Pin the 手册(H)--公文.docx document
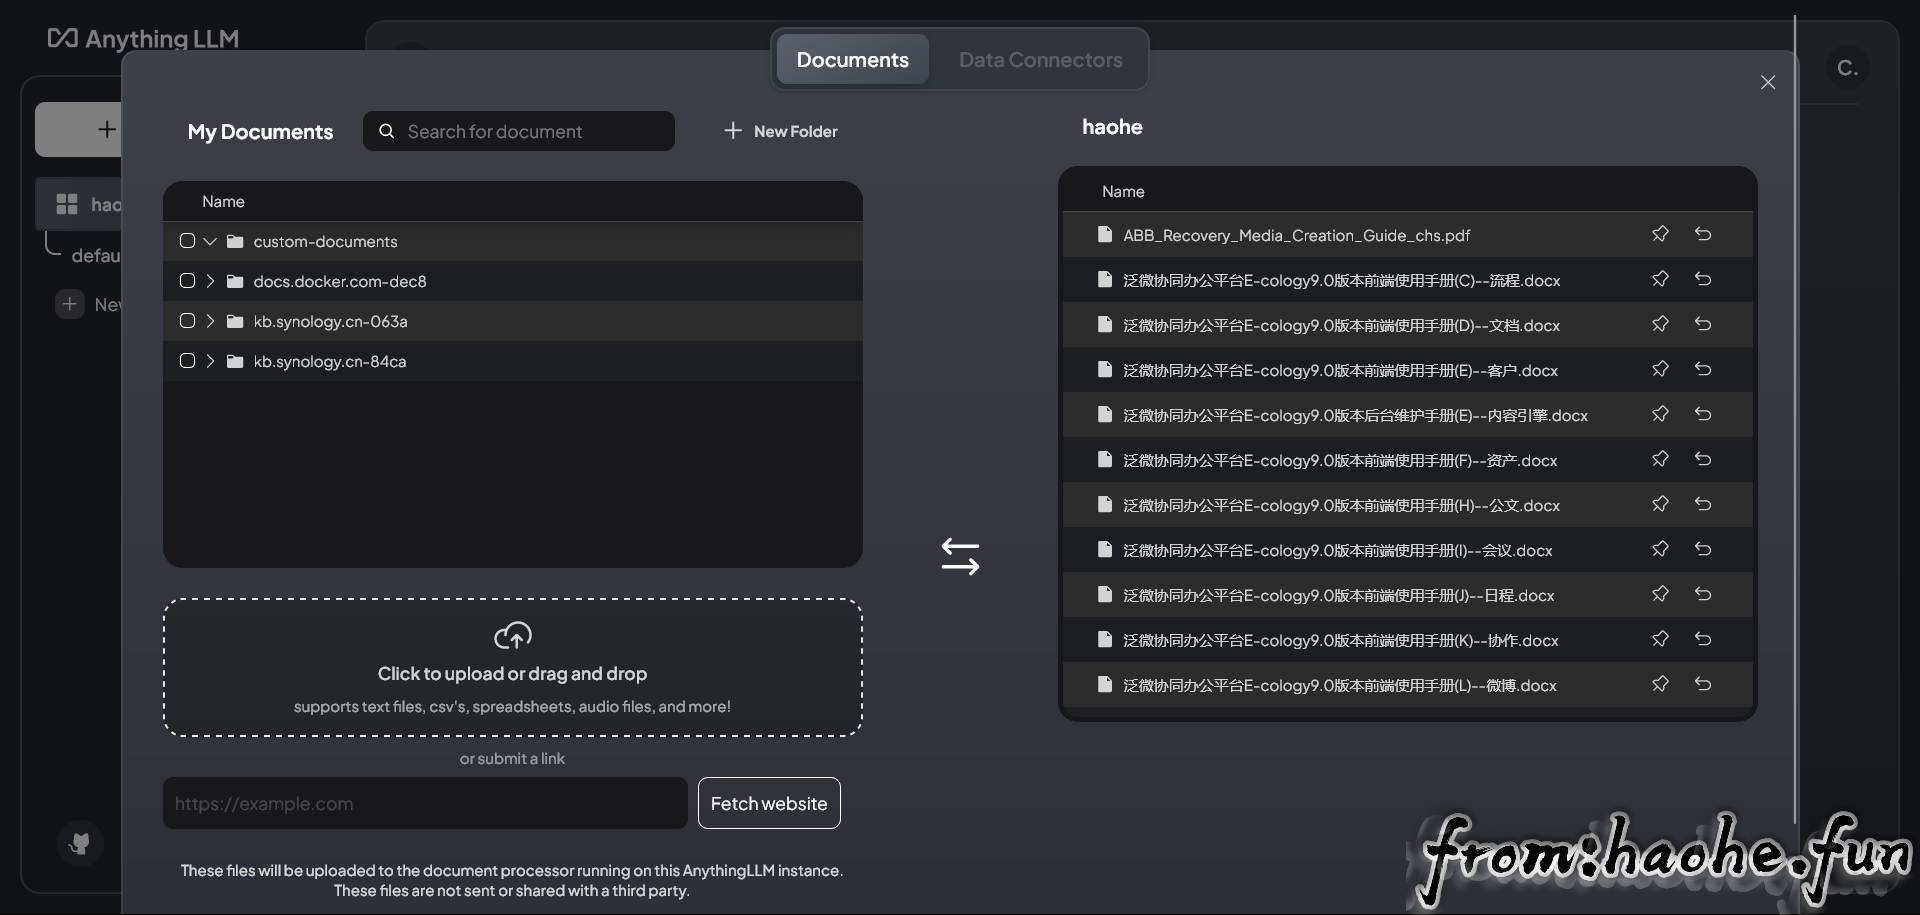This screenshot has width=1920, height=915. click(1660, 504)
